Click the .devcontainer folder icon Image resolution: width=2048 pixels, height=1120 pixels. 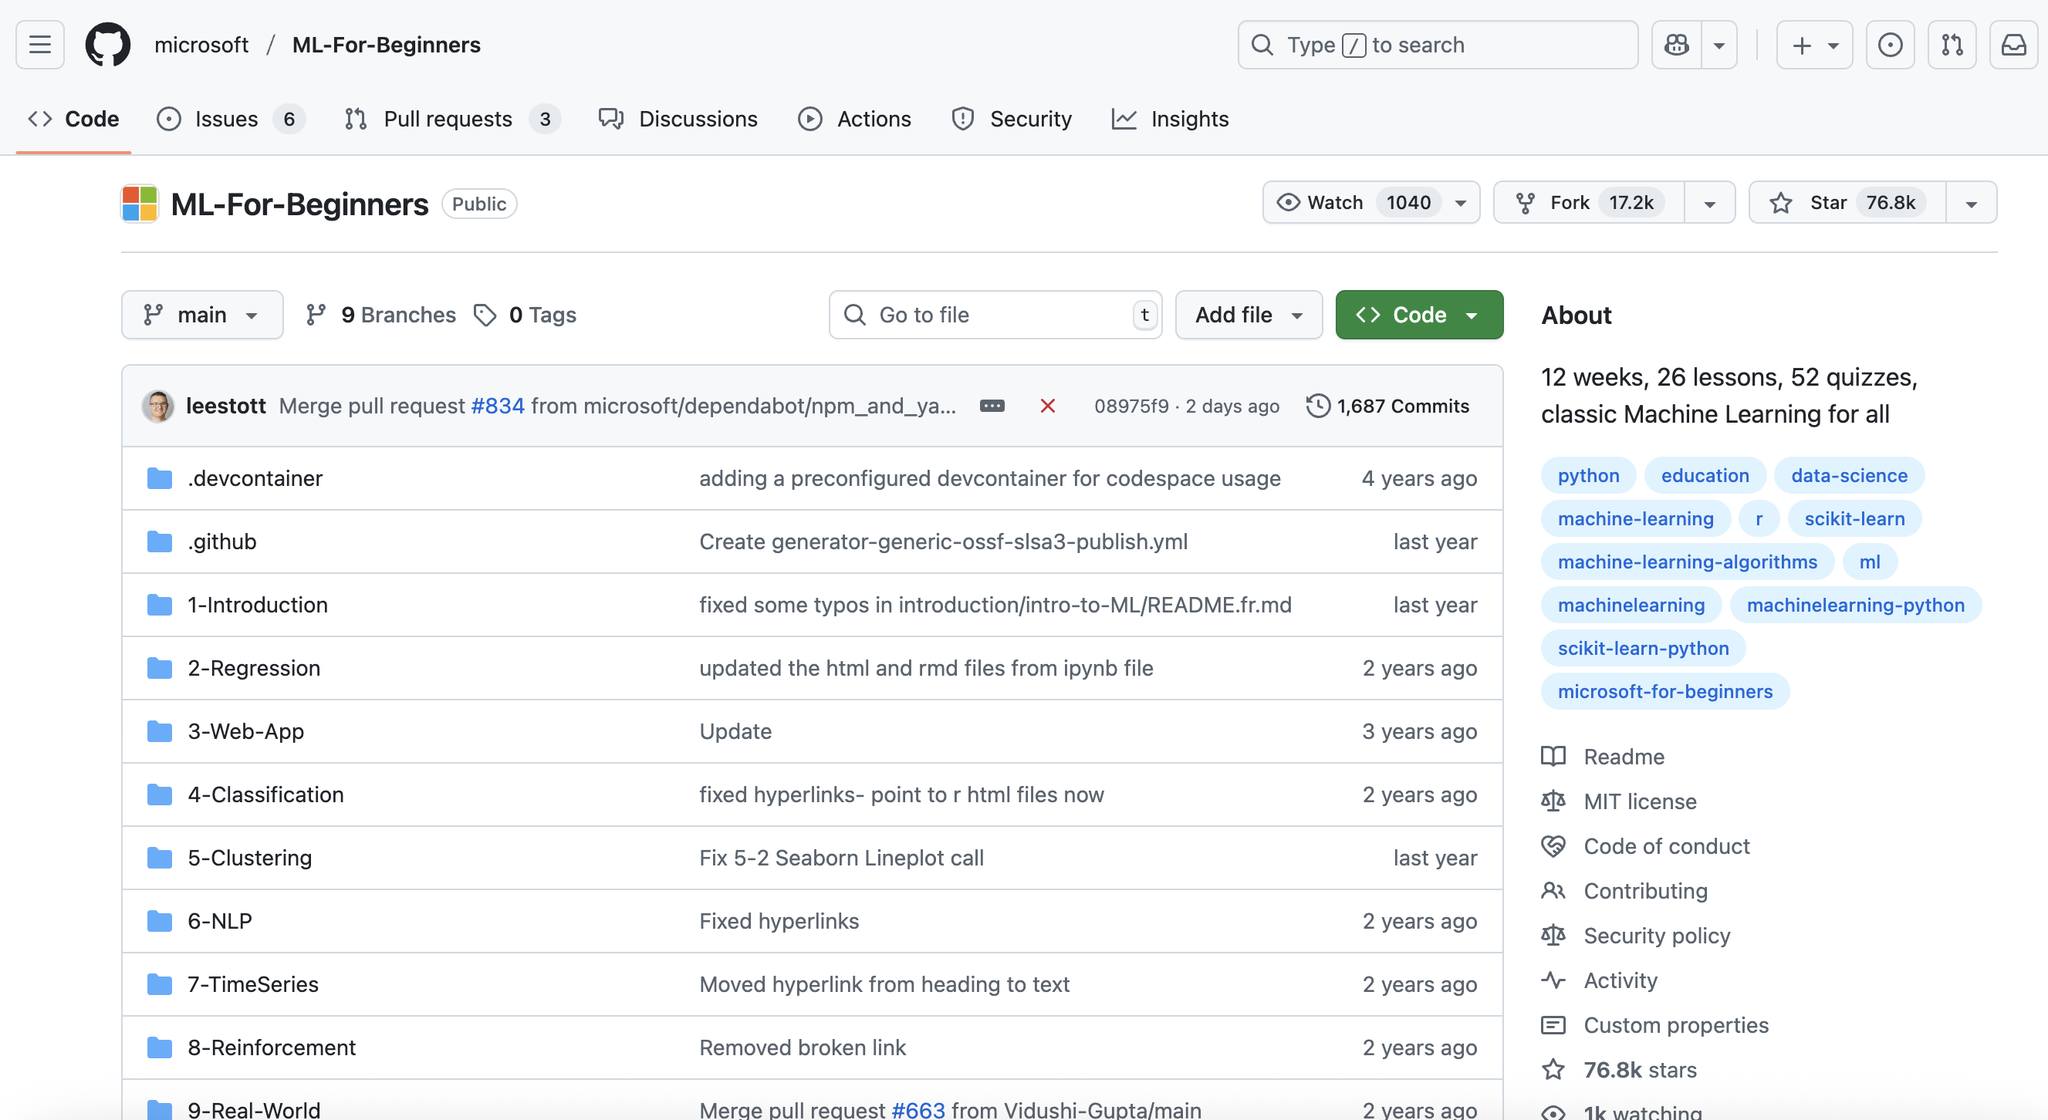click(160, 478)
